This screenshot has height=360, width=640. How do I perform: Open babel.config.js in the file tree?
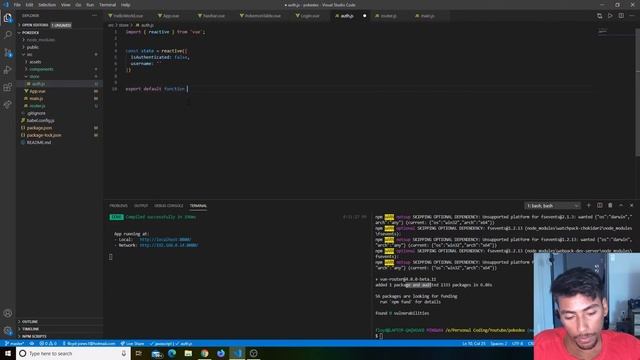tap(59, 121)
